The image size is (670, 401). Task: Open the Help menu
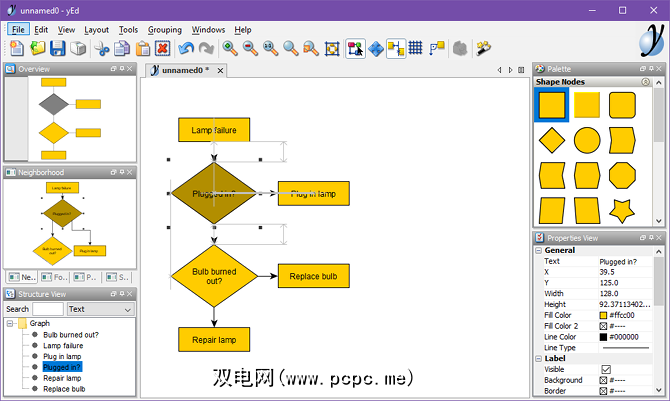click(x=243, y=29)
